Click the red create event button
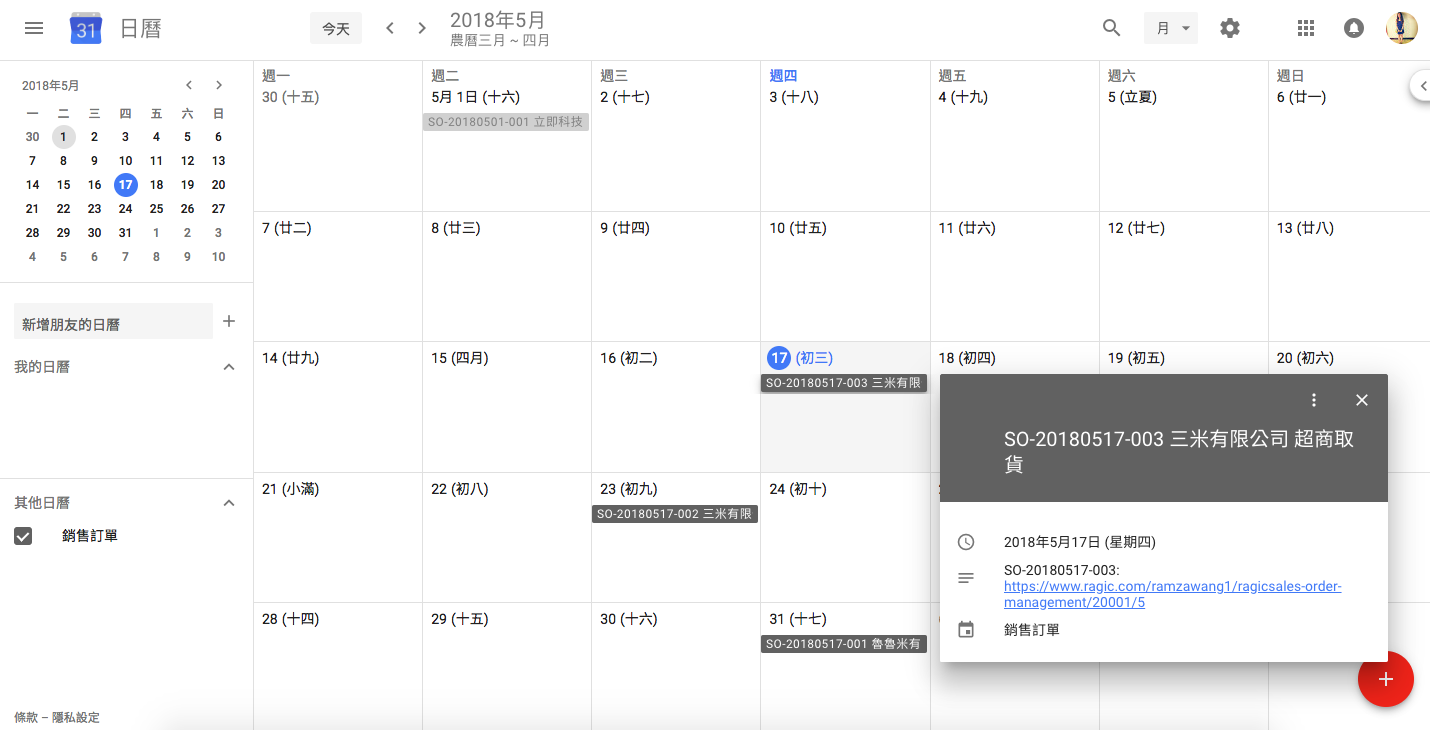 pos(1385,679)
